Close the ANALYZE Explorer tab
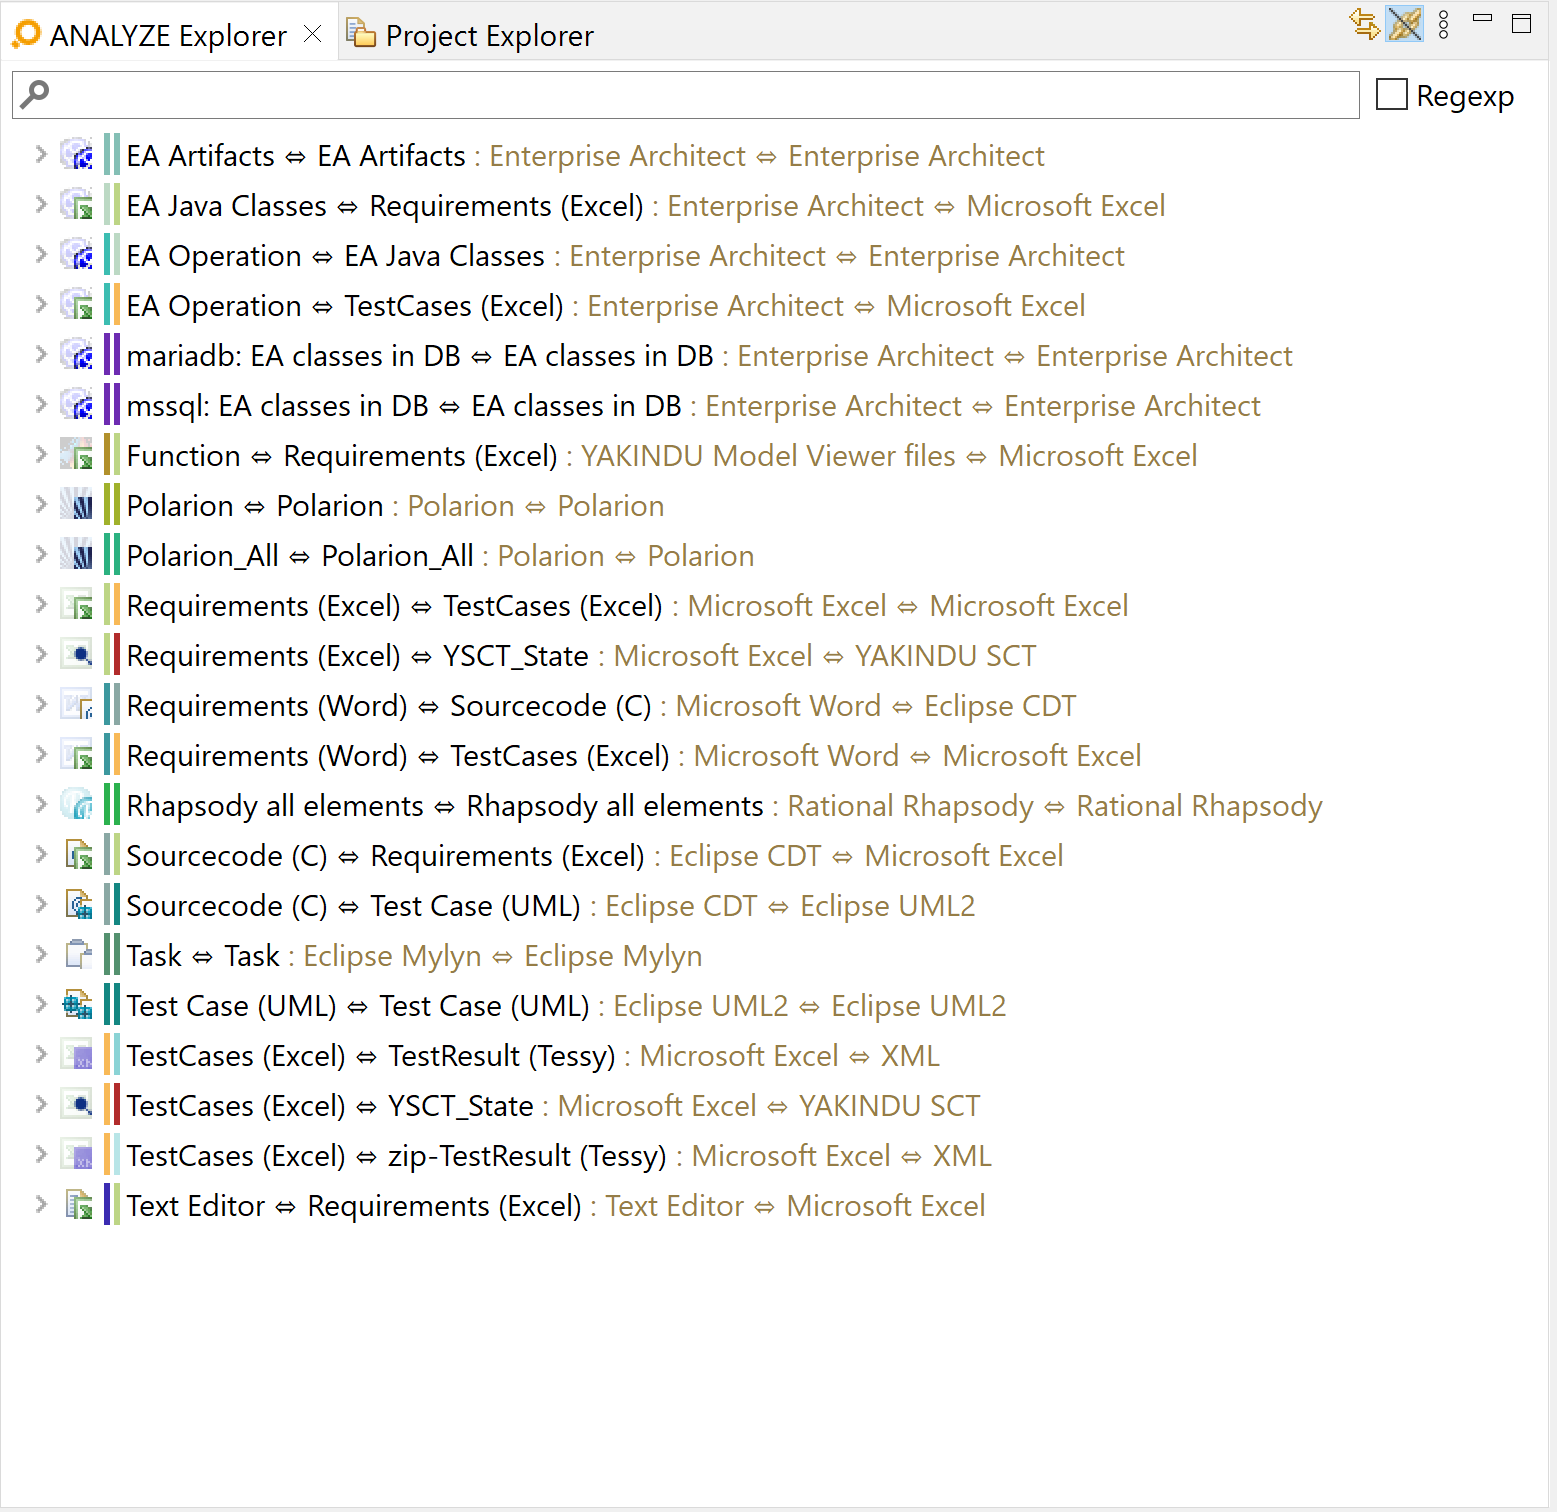 click(x=313, y=34)
